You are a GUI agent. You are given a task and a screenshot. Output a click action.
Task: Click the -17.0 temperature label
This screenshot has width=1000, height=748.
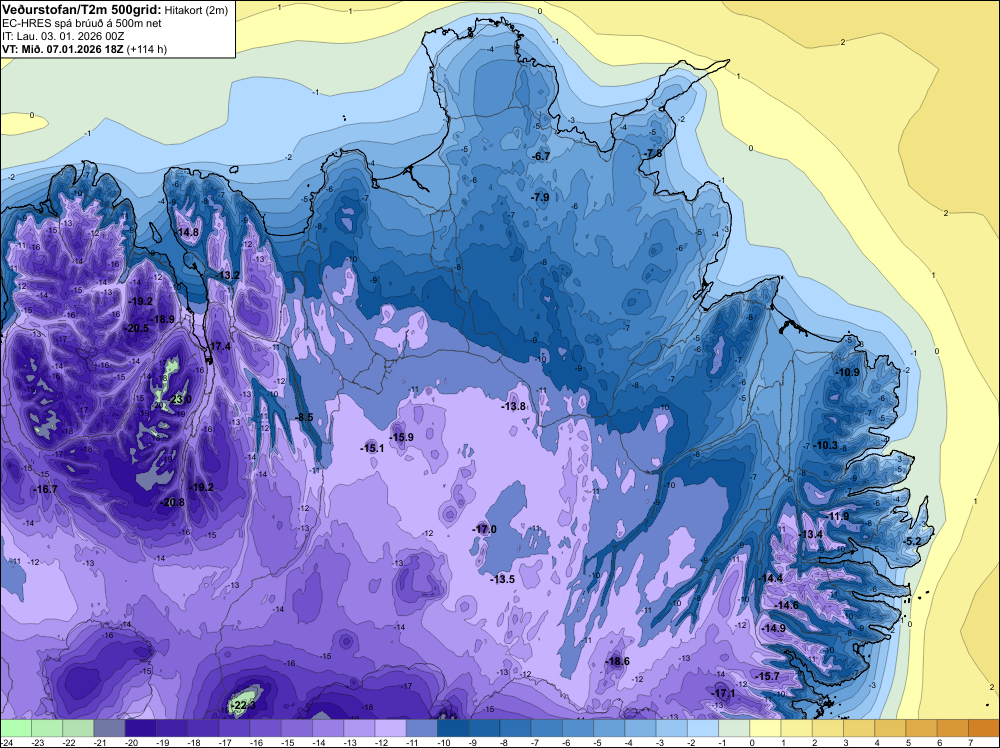coord(485,529)
